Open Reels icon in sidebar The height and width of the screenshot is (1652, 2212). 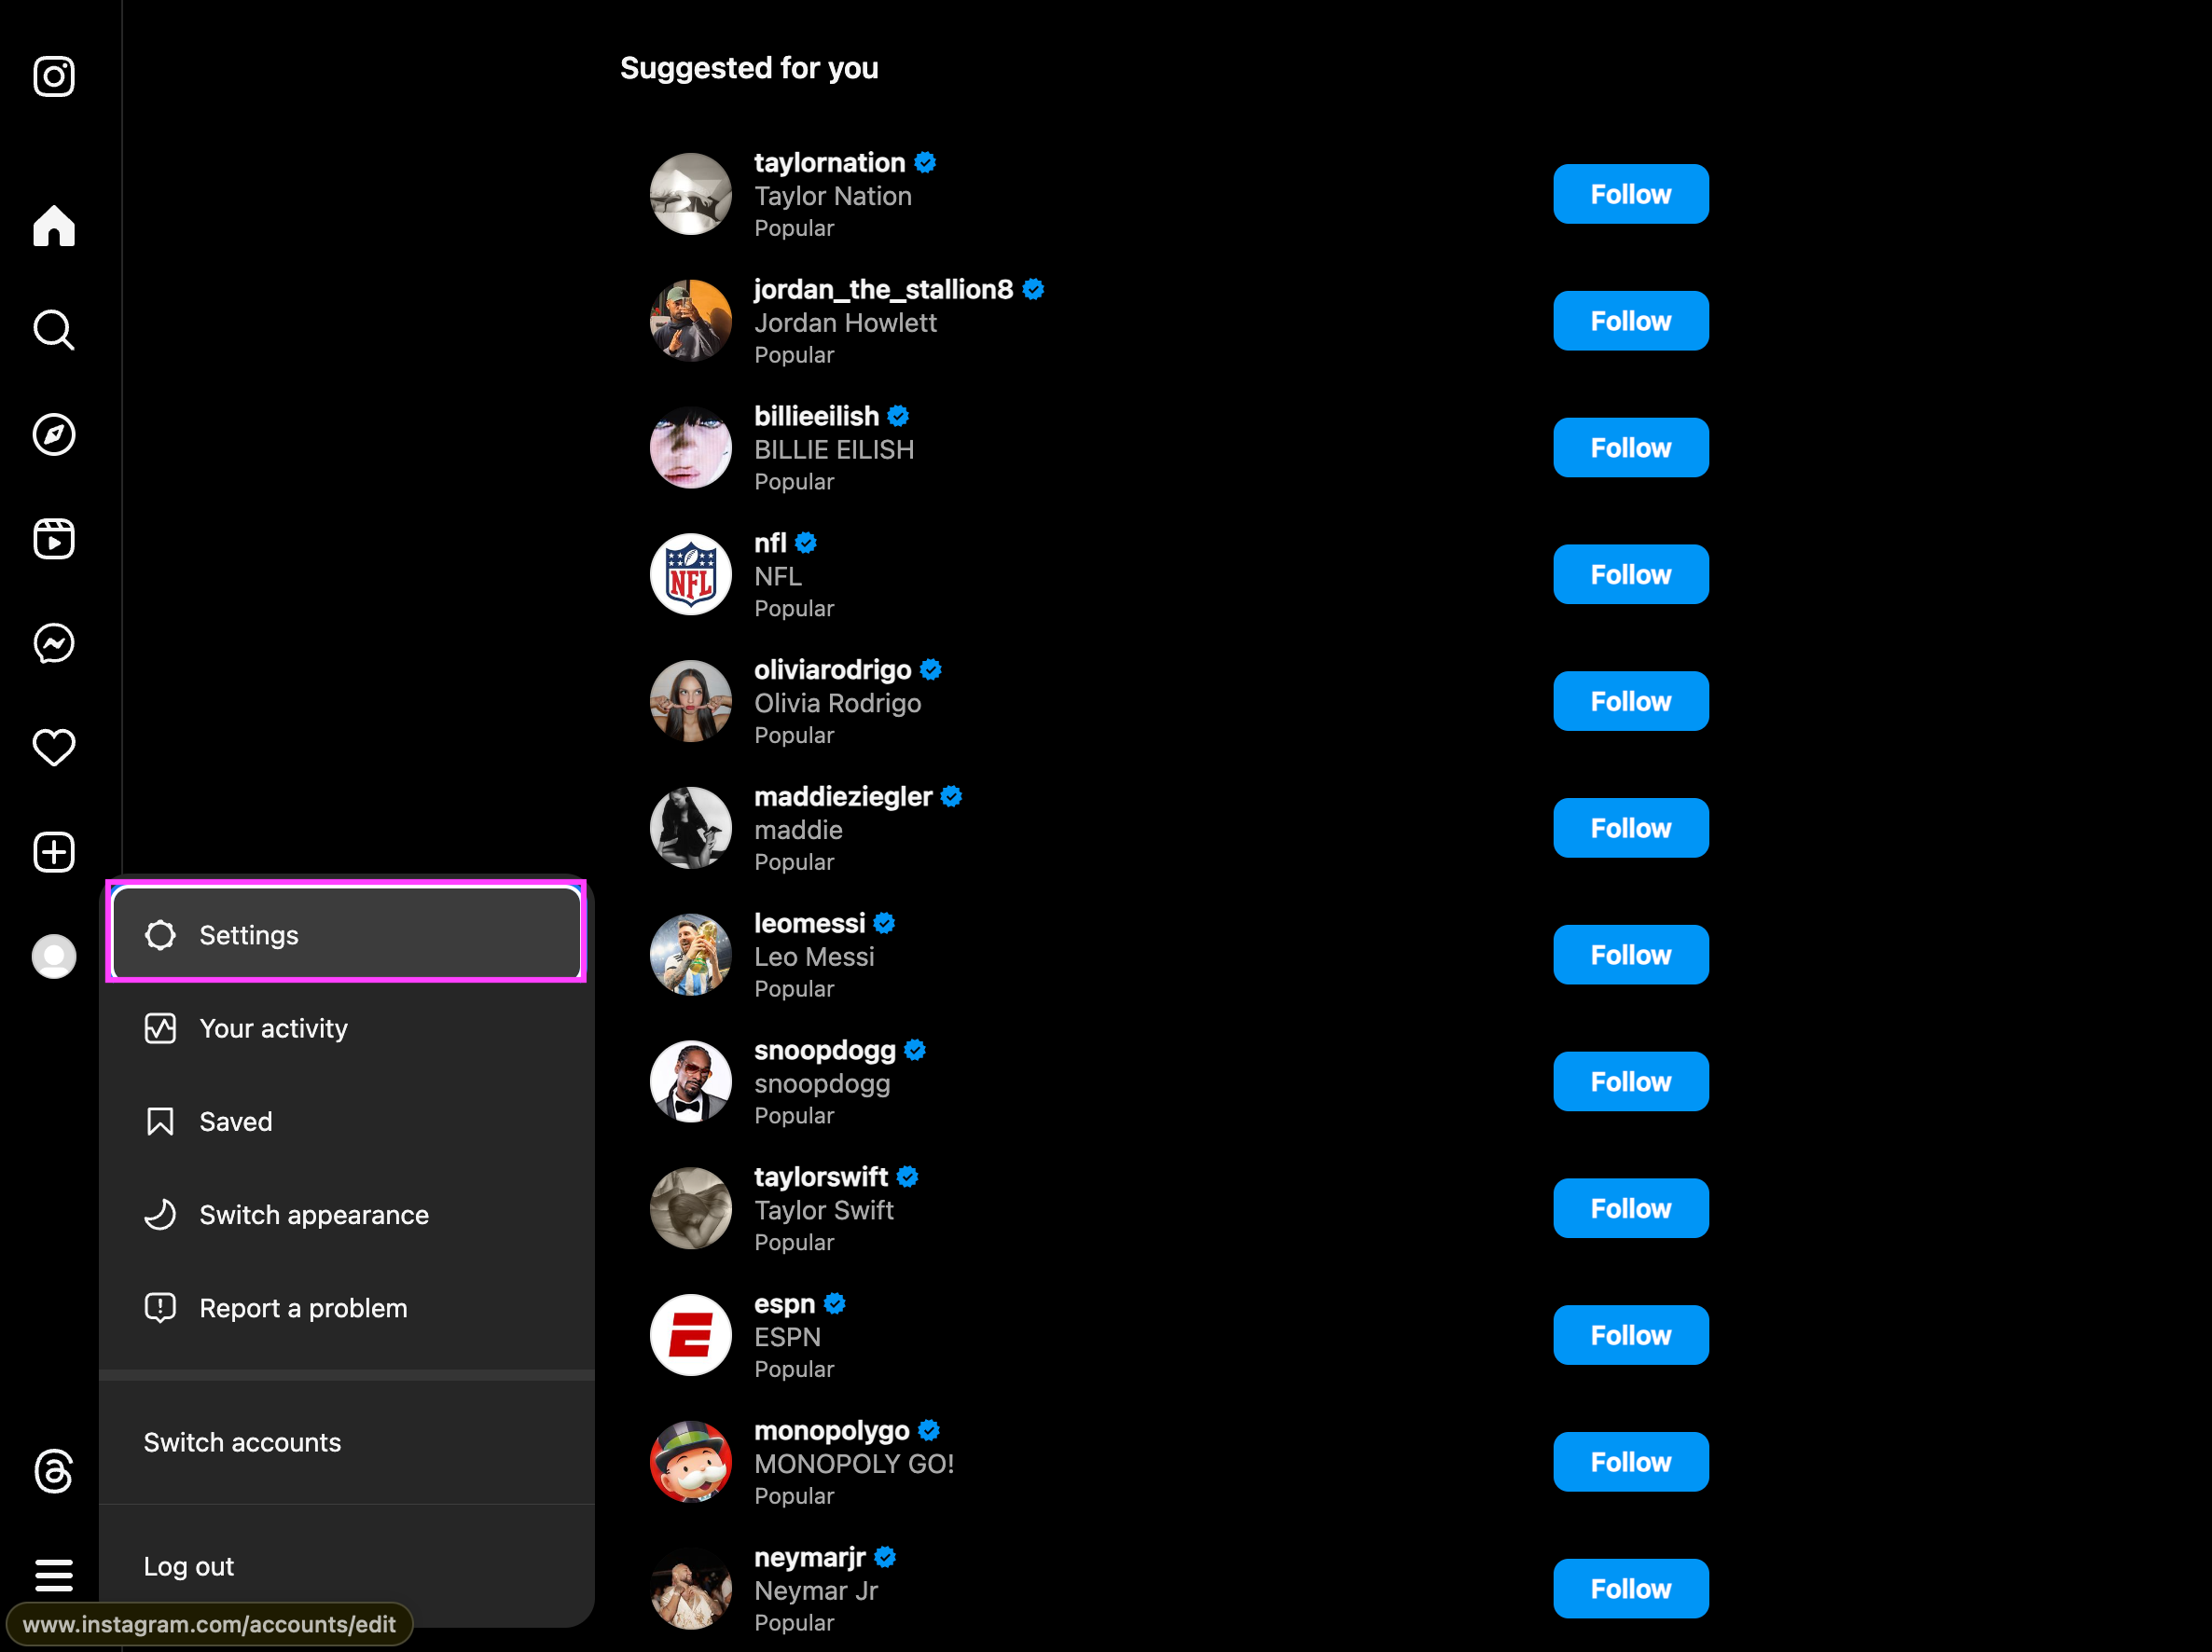coord(54,539)
